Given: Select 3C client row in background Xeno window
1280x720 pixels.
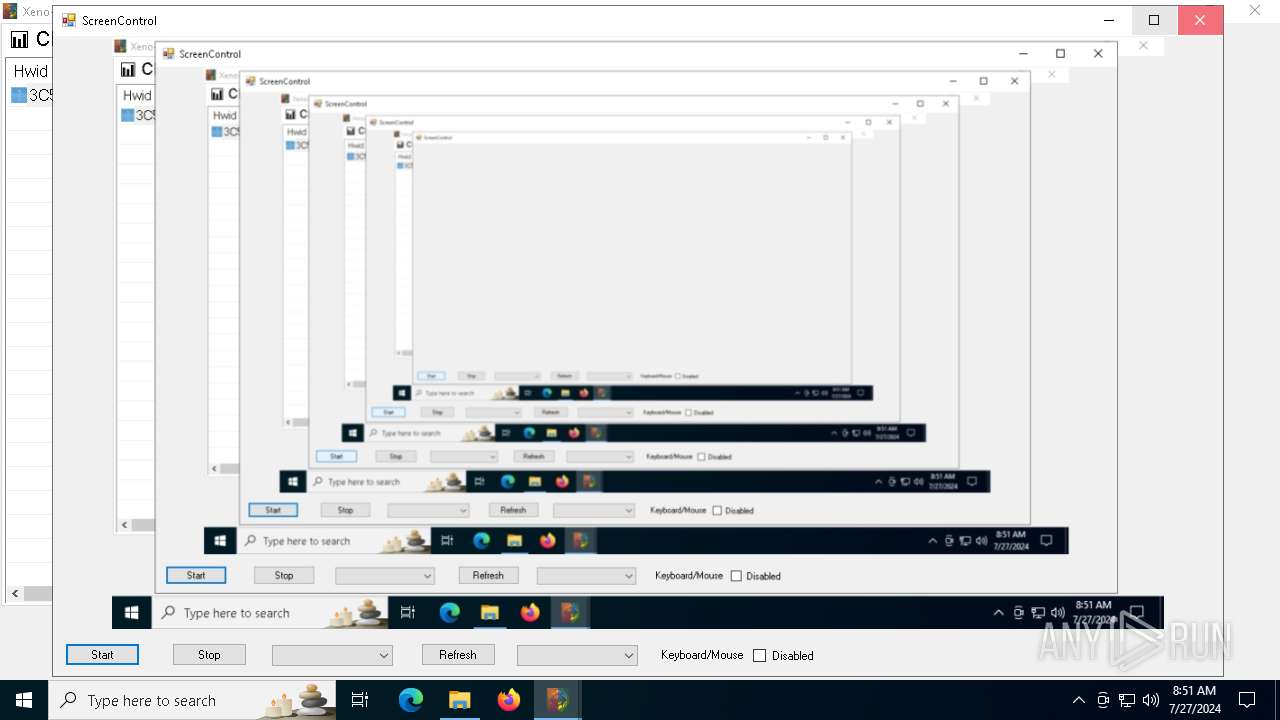Looking at the screenshot, I should (x=32, y=95).
